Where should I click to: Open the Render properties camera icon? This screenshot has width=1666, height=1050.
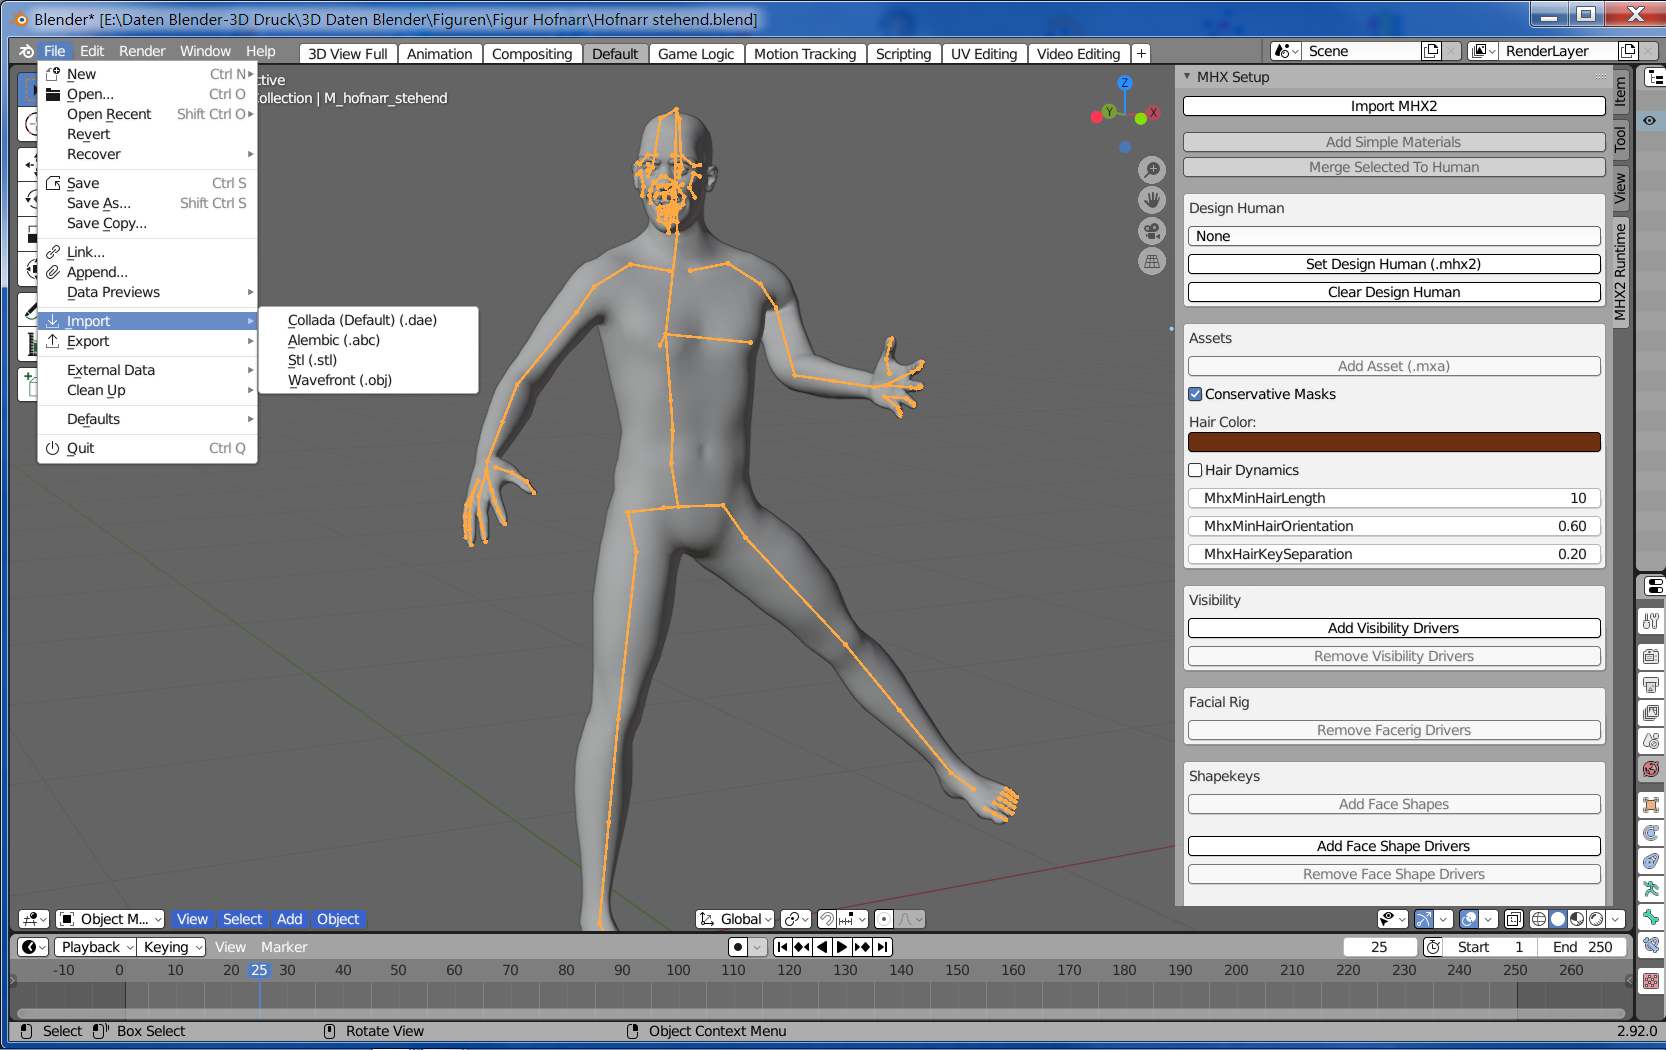[1651, 657]
